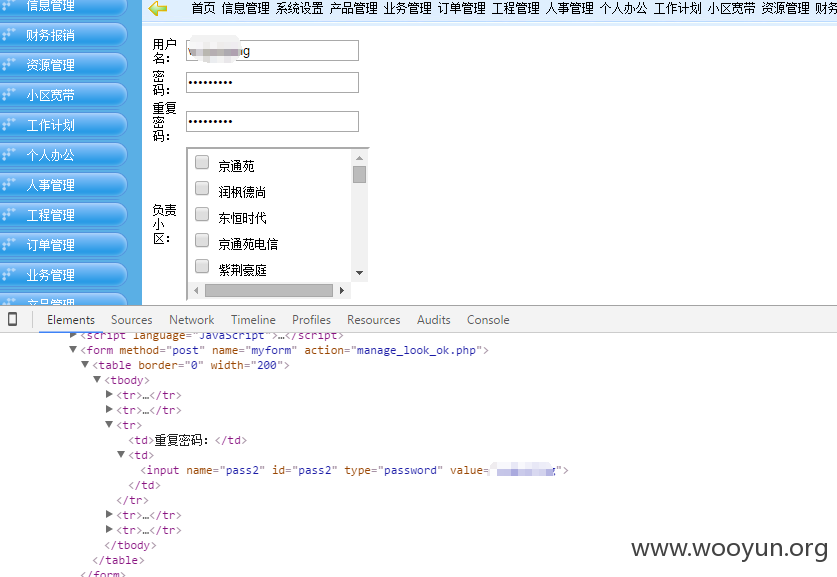
Task: Click the list's scroll down arrow
Action: [x=359, y=273]
